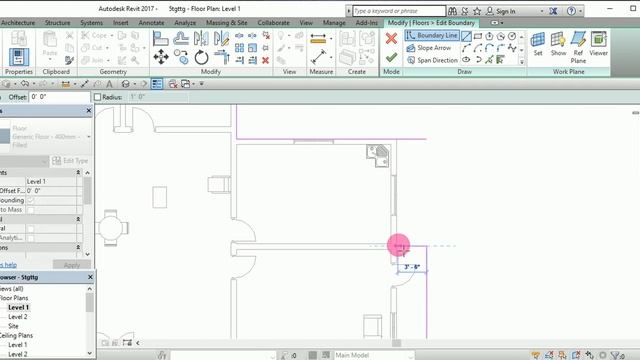640x360 pixels.
Task: Select the Array tool
Action: pos(240,48)
